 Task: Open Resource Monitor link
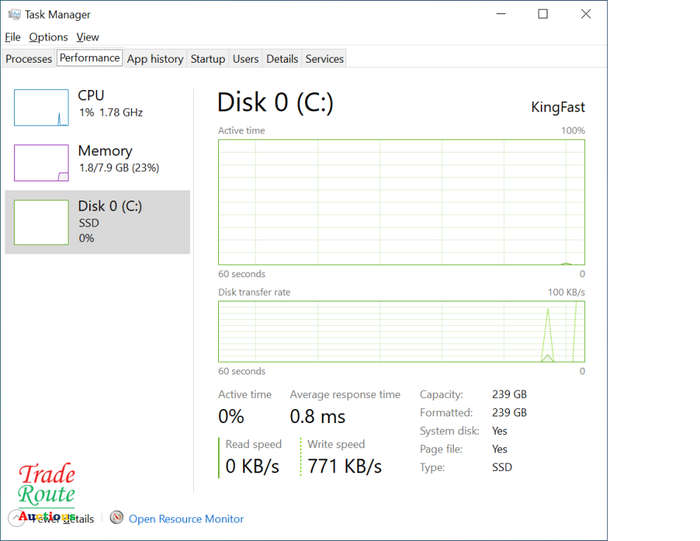(186, 519)
